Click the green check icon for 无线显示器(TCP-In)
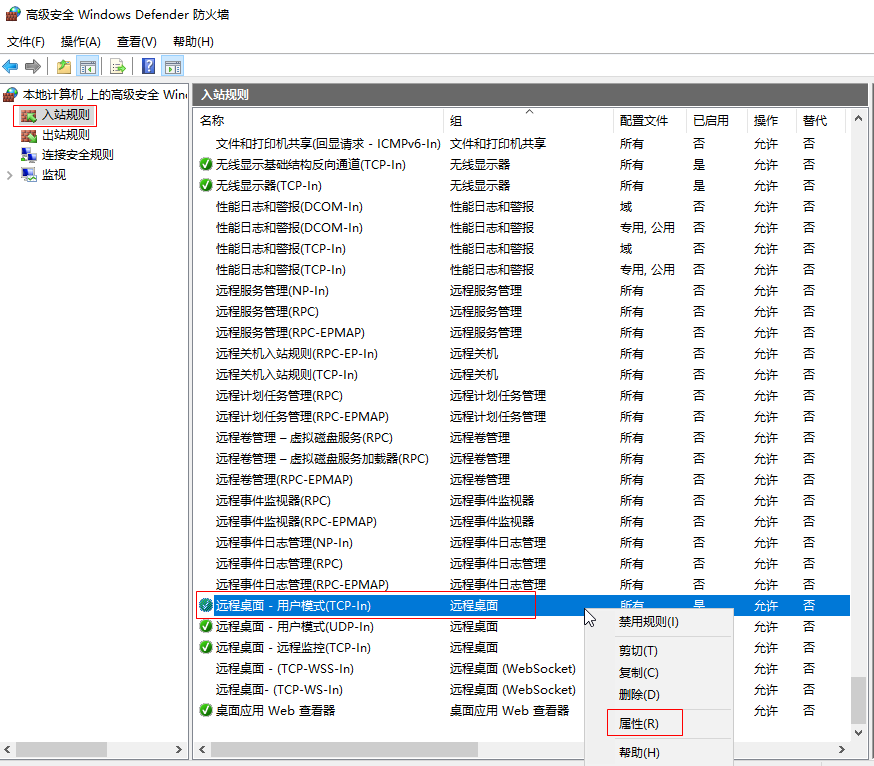 (206, 185)
